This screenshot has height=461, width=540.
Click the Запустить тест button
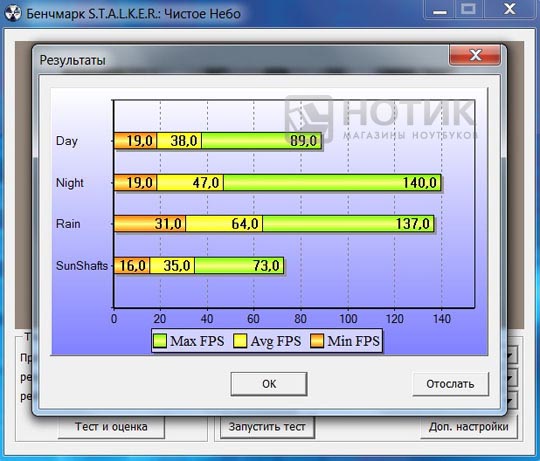coord(267,427)
